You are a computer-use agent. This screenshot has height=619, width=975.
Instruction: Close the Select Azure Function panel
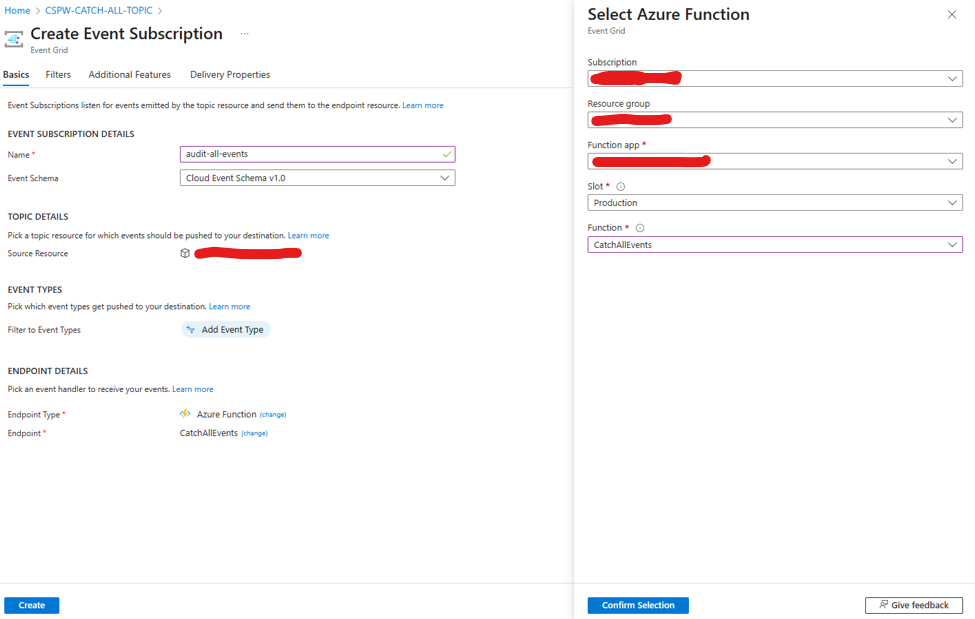[951, 15]
